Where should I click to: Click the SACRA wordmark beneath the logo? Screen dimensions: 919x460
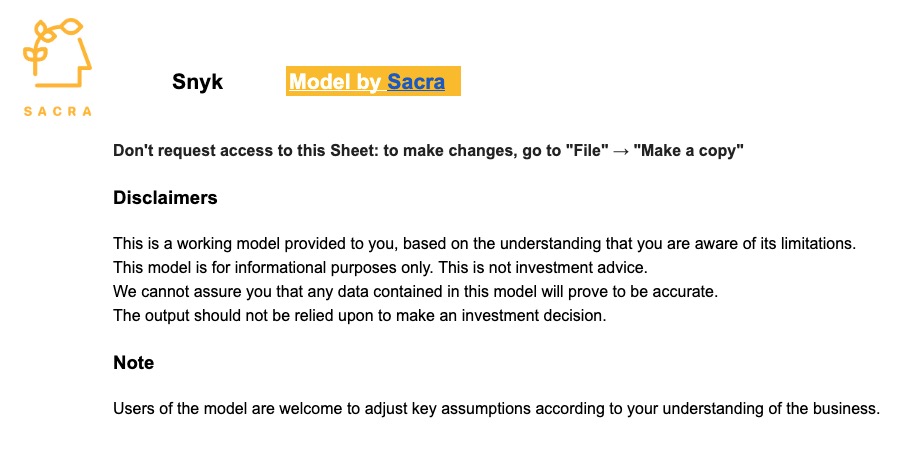click(57, 111)
